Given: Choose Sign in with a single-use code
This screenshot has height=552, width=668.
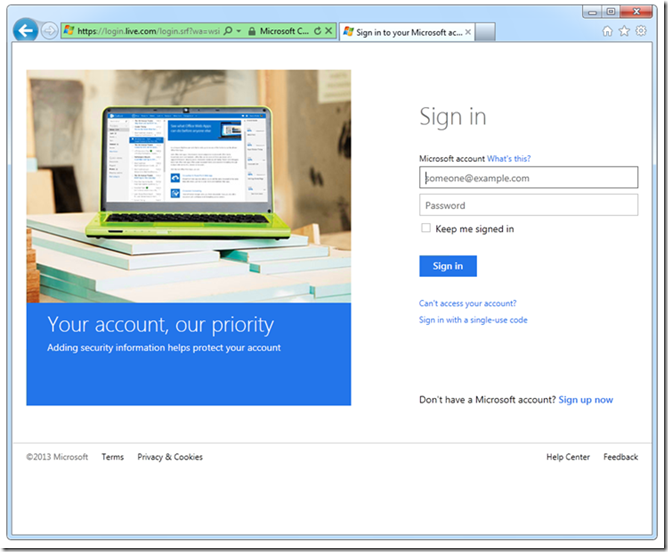Looking at the screenshot, I should point(473,320).
